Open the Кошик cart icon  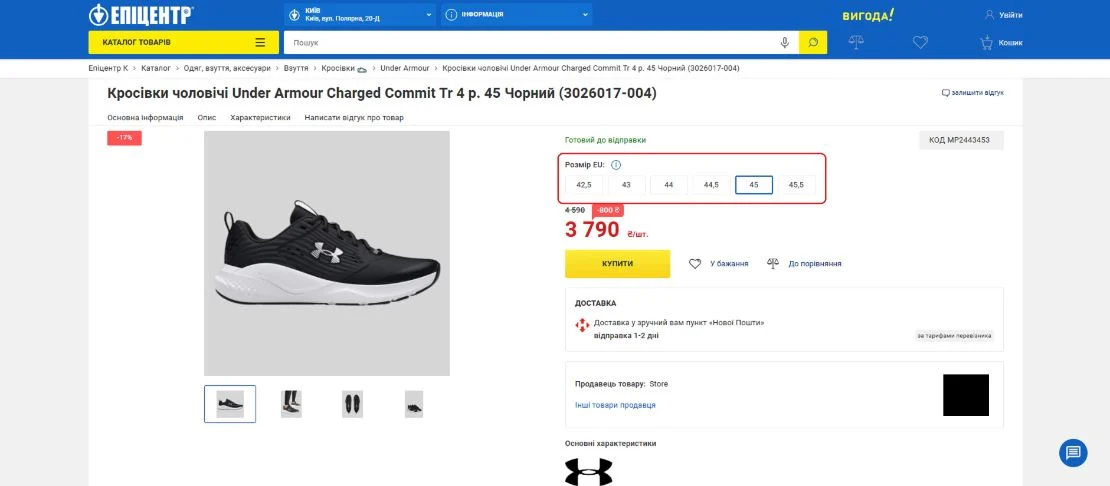pos(986,42)
